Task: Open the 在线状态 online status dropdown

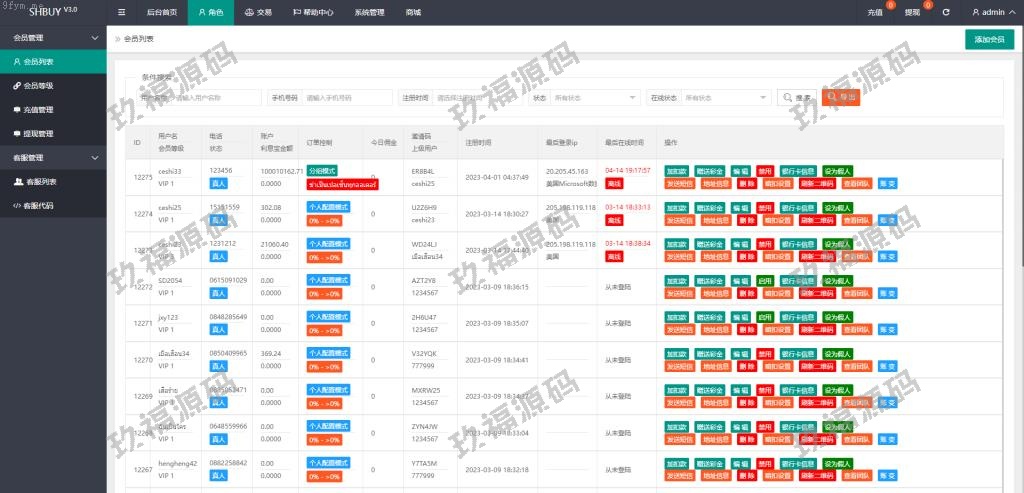Action: coord(725,98)
